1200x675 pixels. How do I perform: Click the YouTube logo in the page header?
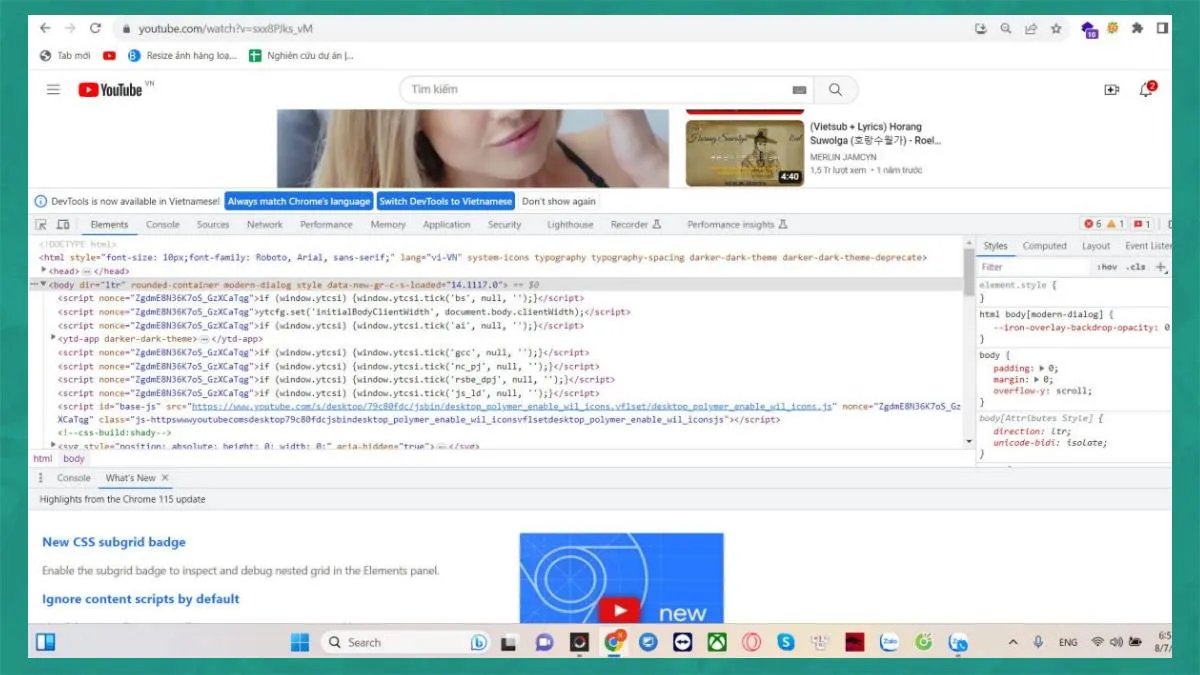110,89
